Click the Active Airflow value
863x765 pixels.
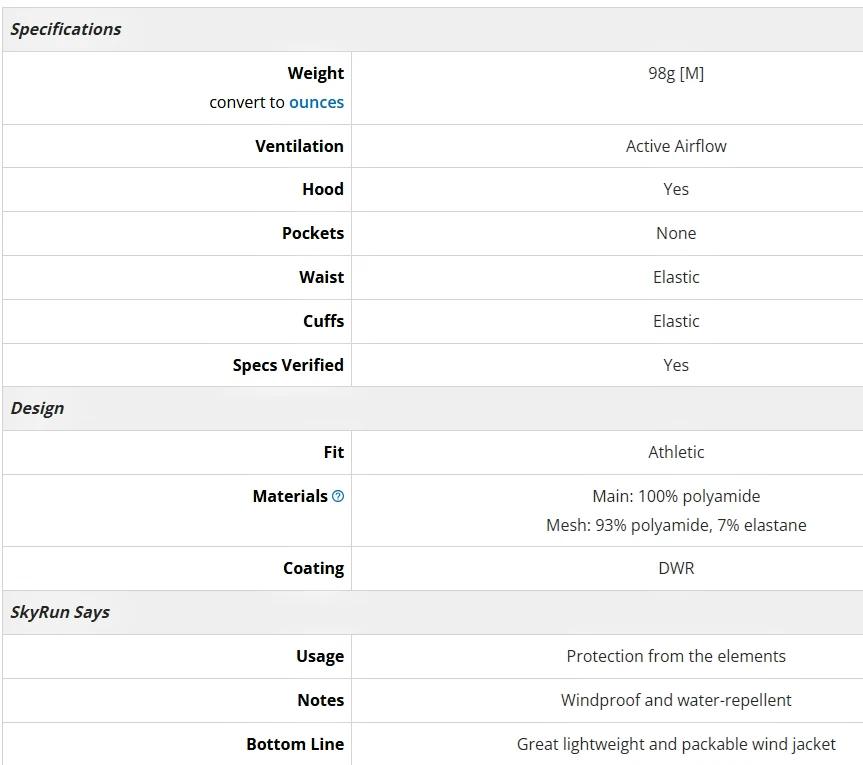[x=676, y=146]
